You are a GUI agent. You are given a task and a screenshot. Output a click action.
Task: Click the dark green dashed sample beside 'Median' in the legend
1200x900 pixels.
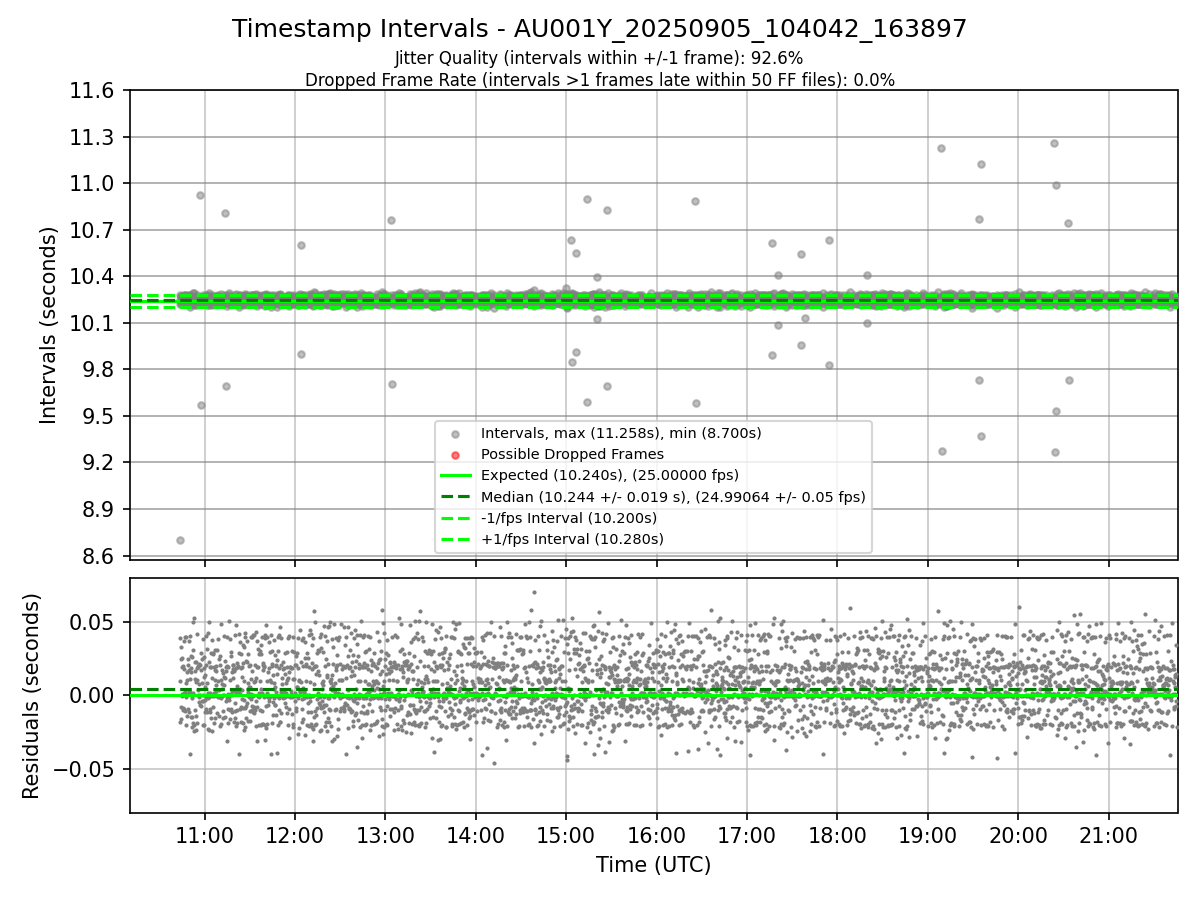click(456, 497)
